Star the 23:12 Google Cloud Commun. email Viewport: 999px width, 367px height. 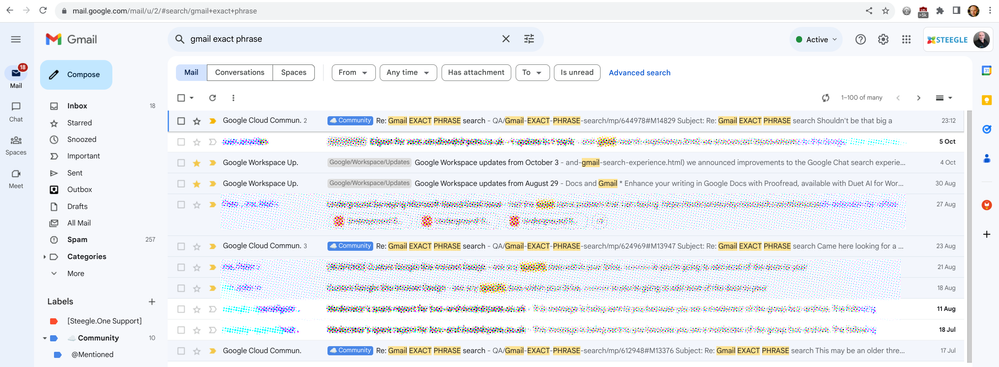(x=197, y=121)
